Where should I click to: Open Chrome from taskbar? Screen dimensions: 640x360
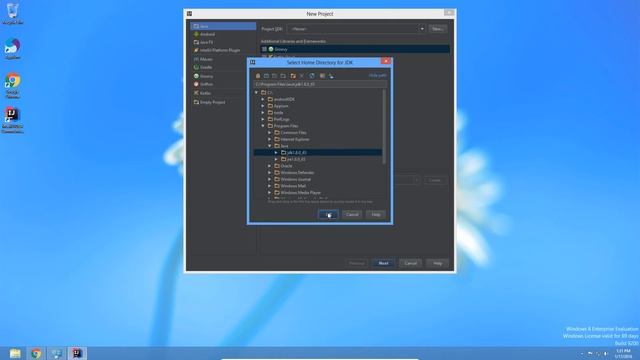tap(36, 353)
